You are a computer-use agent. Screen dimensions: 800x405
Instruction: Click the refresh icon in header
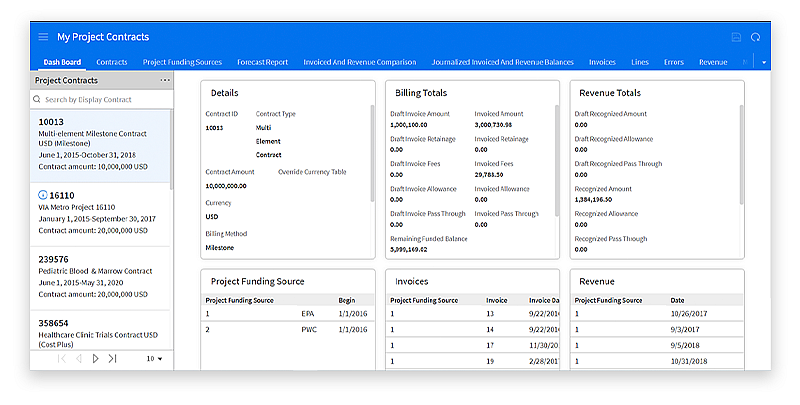[x=756, y=37]
